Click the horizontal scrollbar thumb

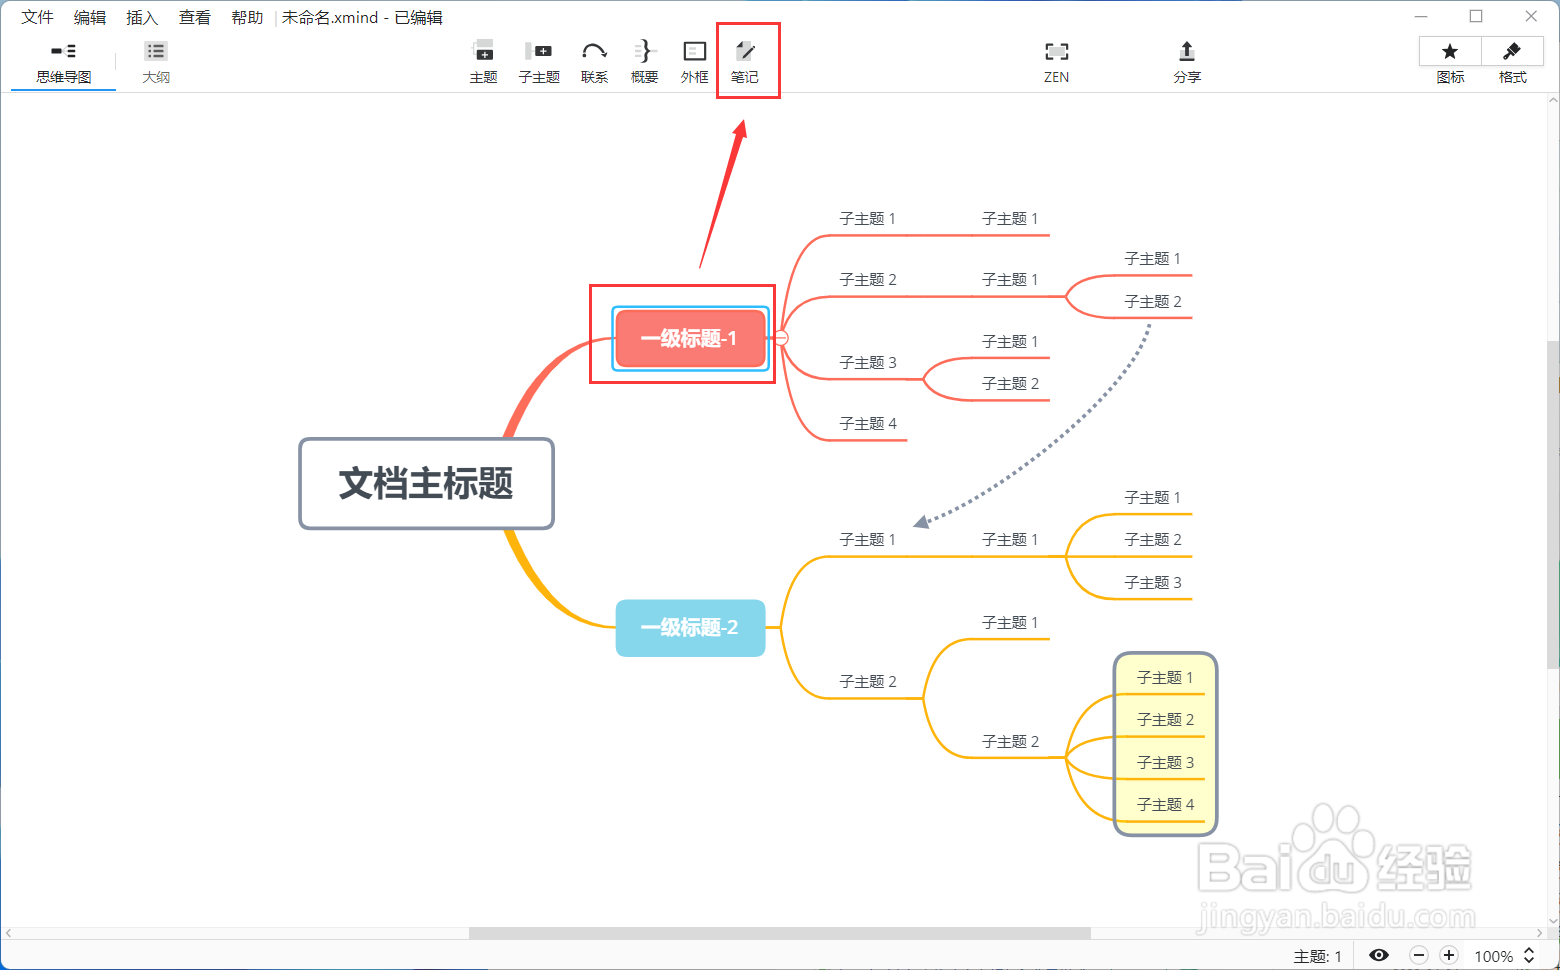[x=780, y=933]
